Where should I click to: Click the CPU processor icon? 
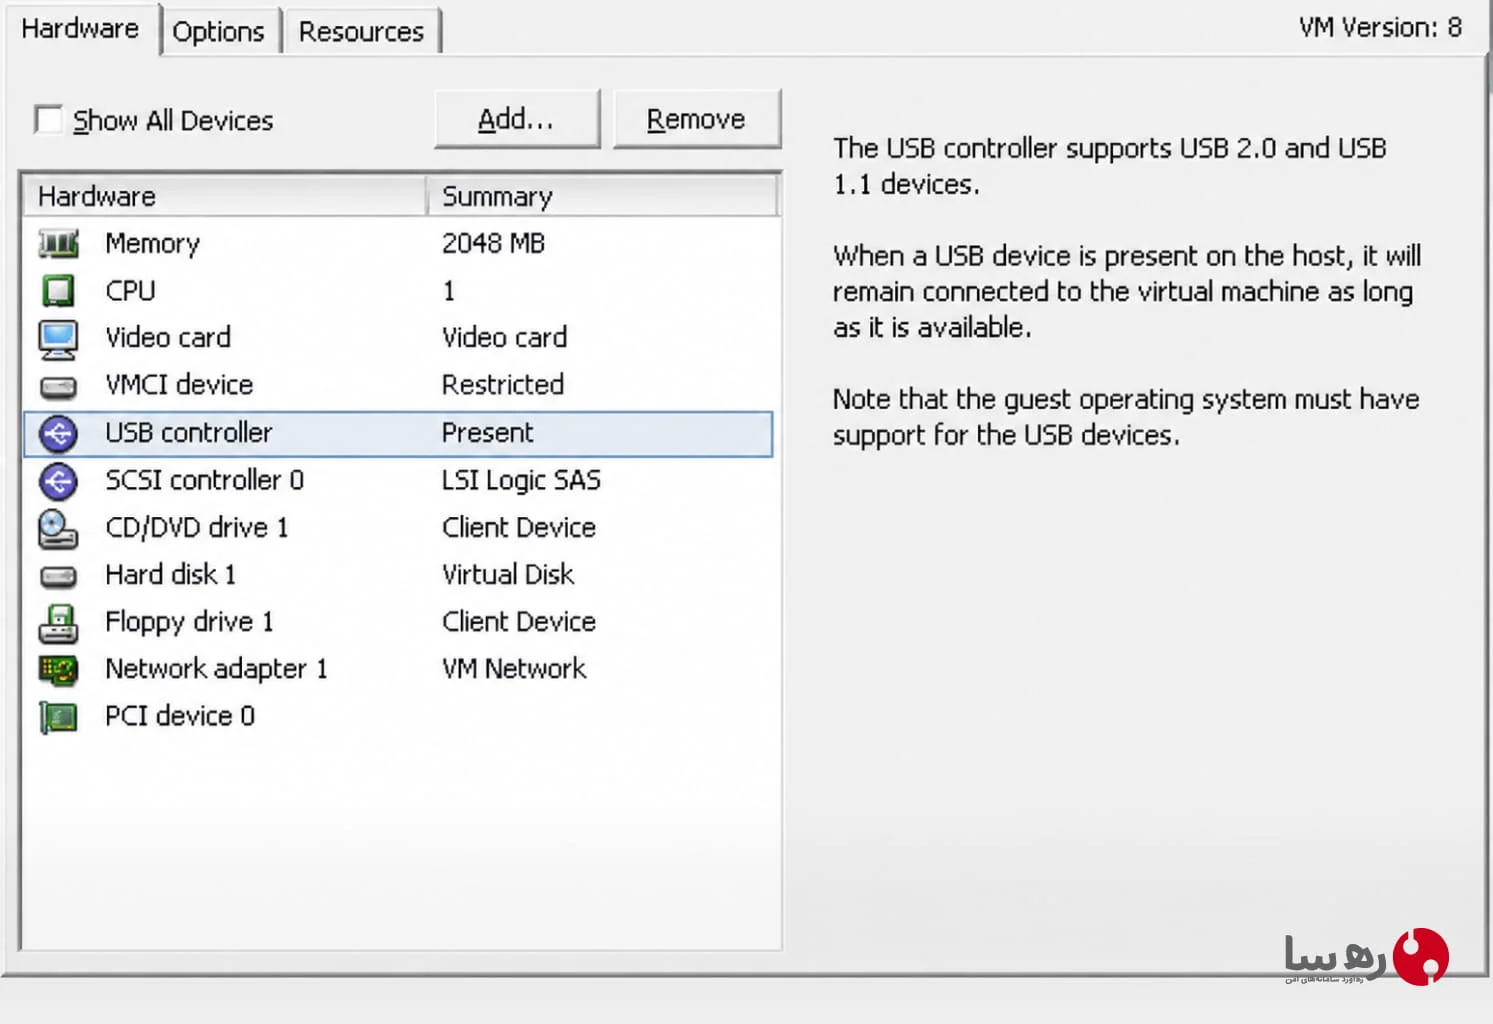(x=58, y=290)
